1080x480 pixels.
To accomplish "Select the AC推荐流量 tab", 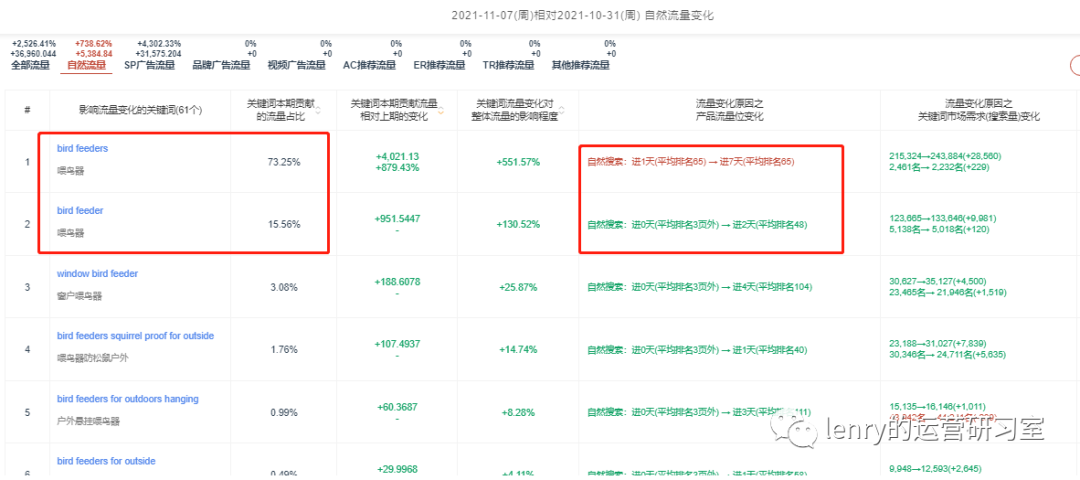I will pyautogui.click(x=370, y=66).
